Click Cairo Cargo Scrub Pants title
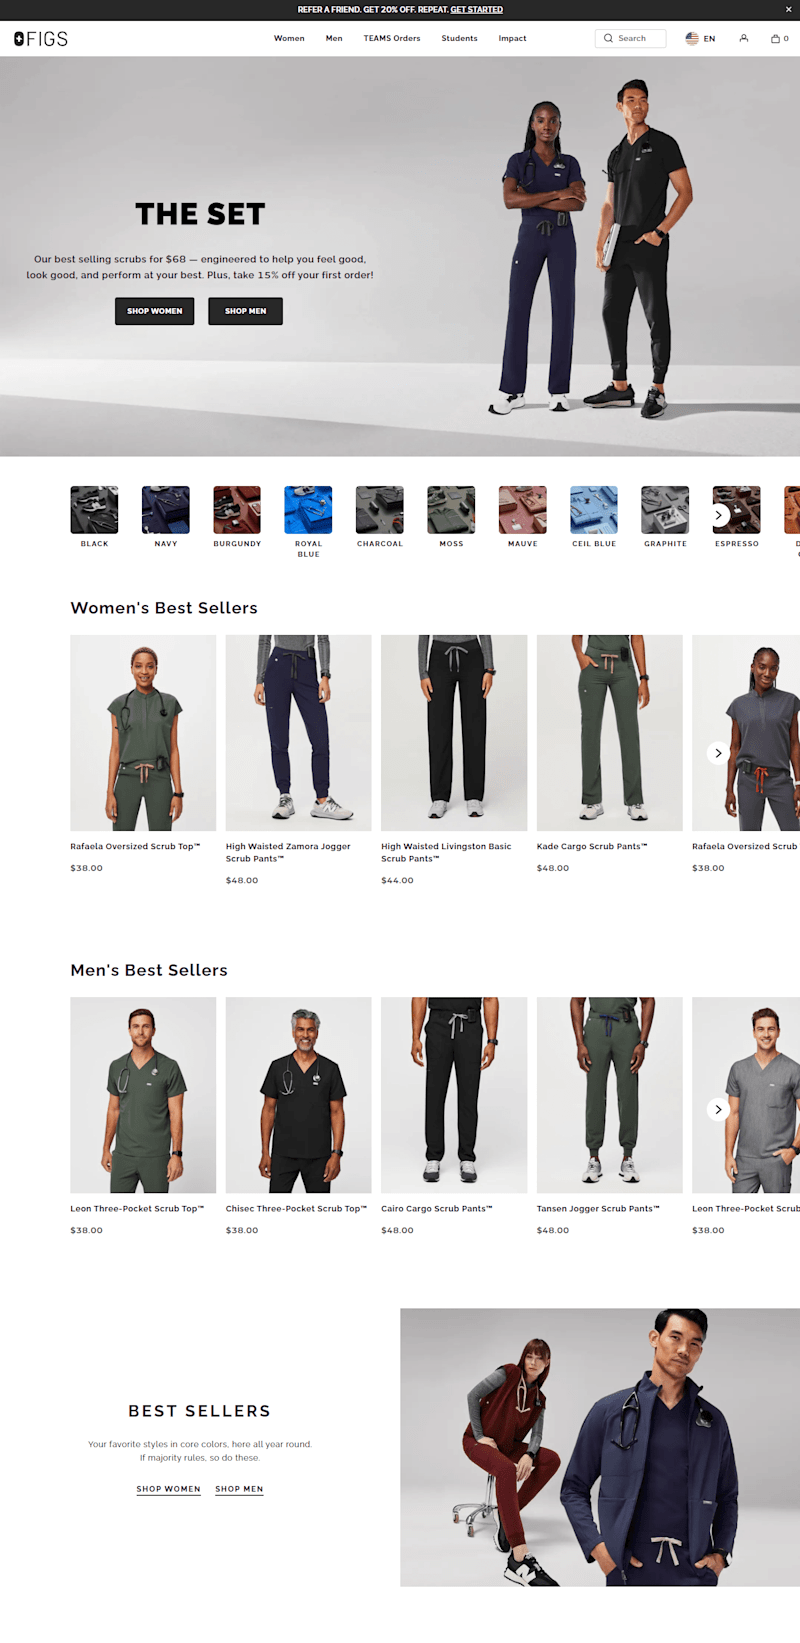Viewport: 800px width, 1643px height. 437,1208
